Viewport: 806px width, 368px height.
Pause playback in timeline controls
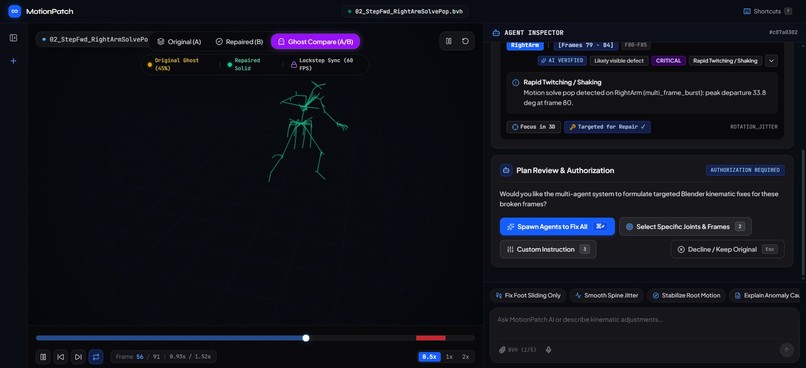43,357
